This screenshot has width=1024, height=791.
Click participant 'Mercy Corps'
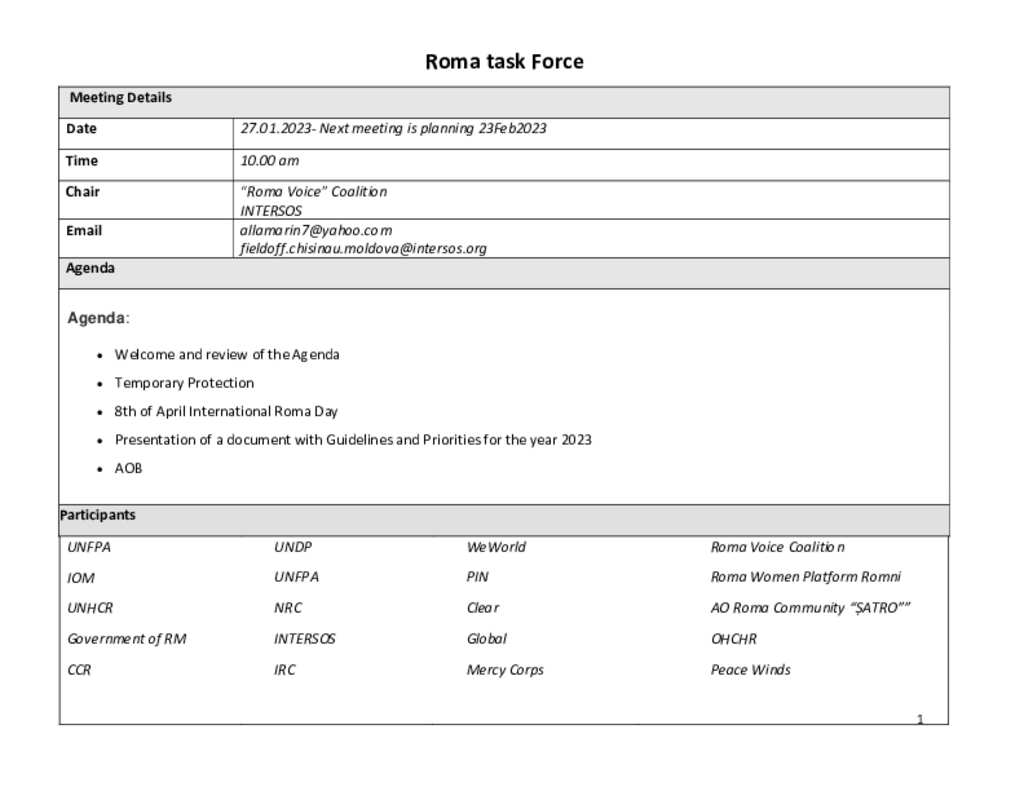[x=505, y=671]
